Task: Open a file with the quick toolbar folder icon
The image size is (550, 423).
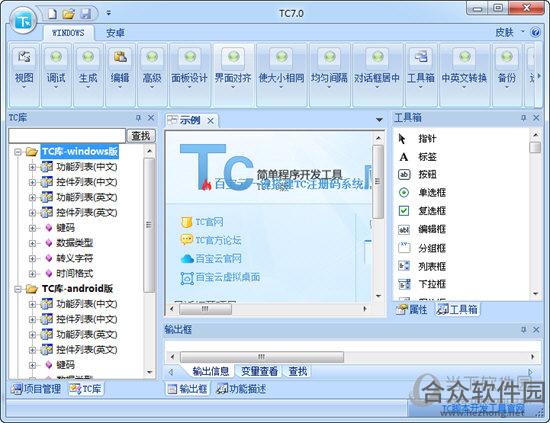Action: (x=69, y=14)
